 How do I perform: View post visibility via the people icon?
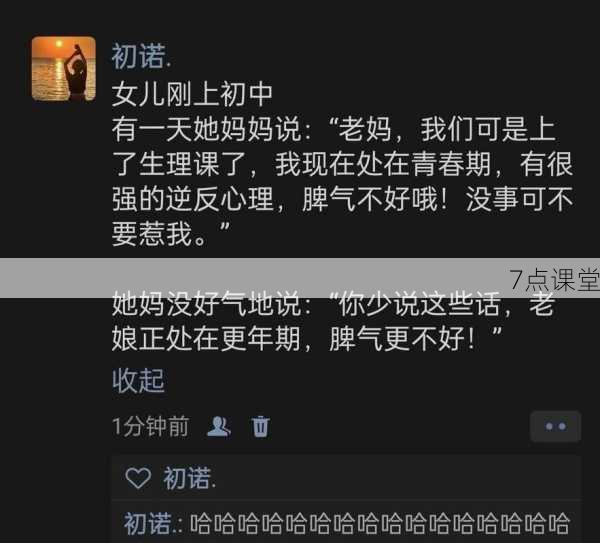click(x=218, y=426)
